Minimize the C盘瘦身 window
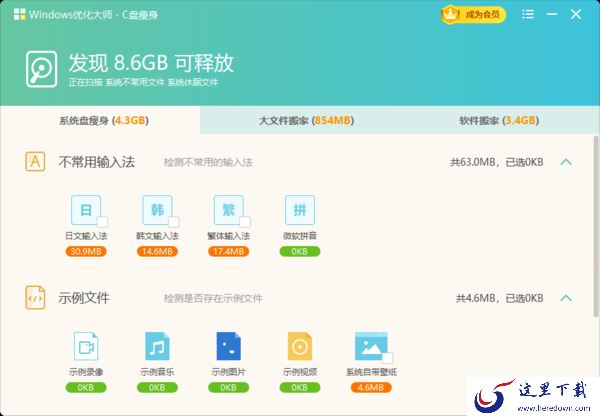Viewport: 600px width, 416px height. tap(552, 15)
